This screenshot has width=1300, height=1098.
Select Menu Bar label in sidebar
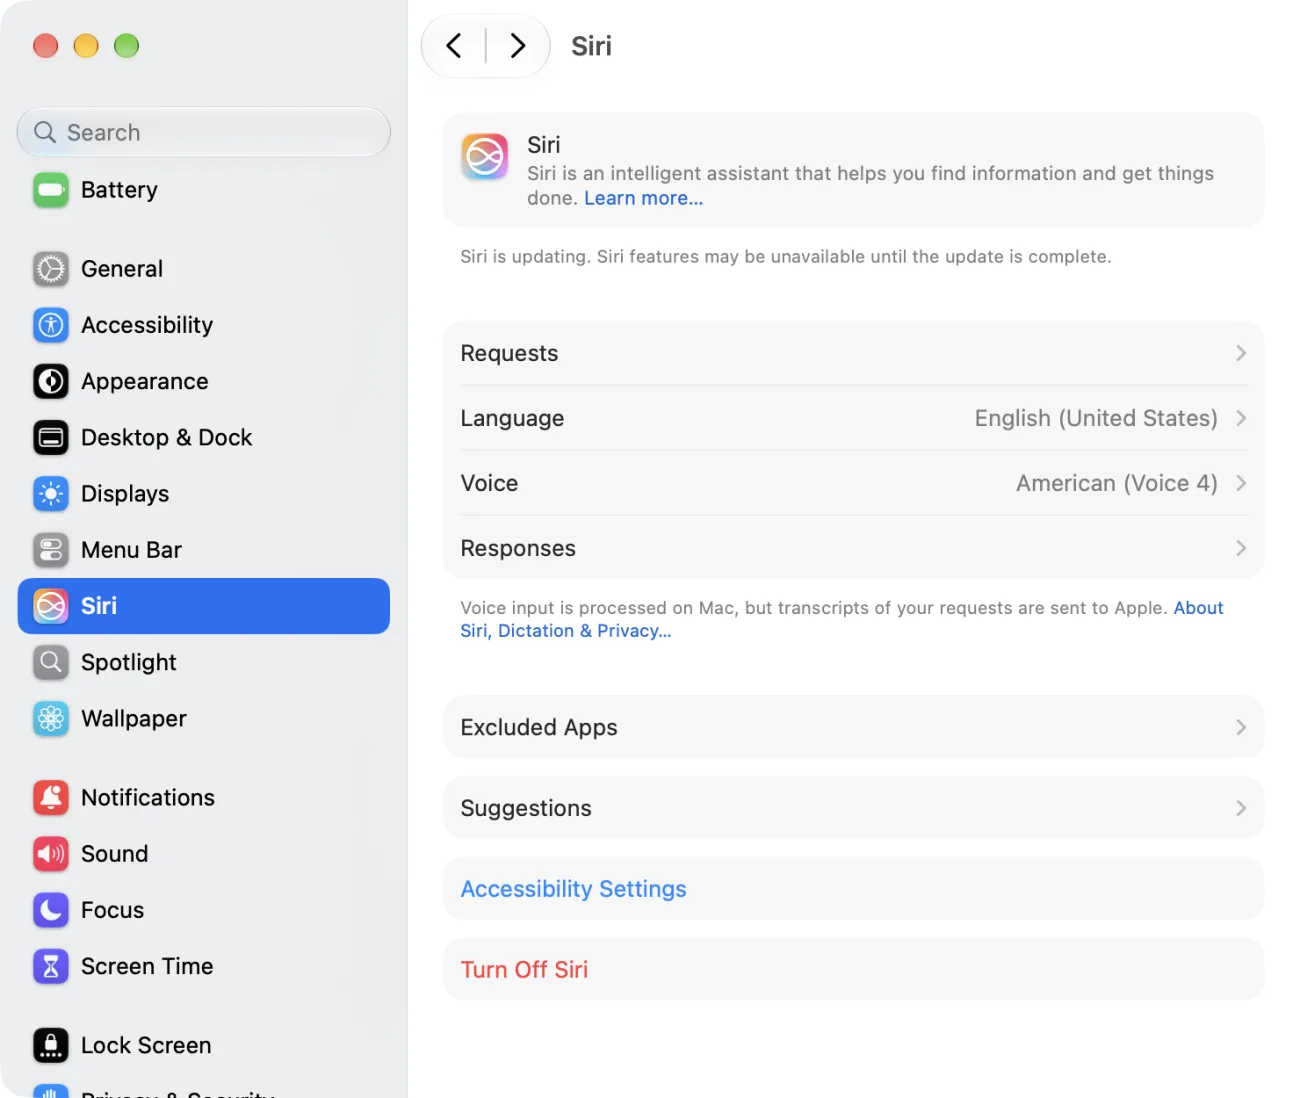pyautogui.click(x=131, y=550)
